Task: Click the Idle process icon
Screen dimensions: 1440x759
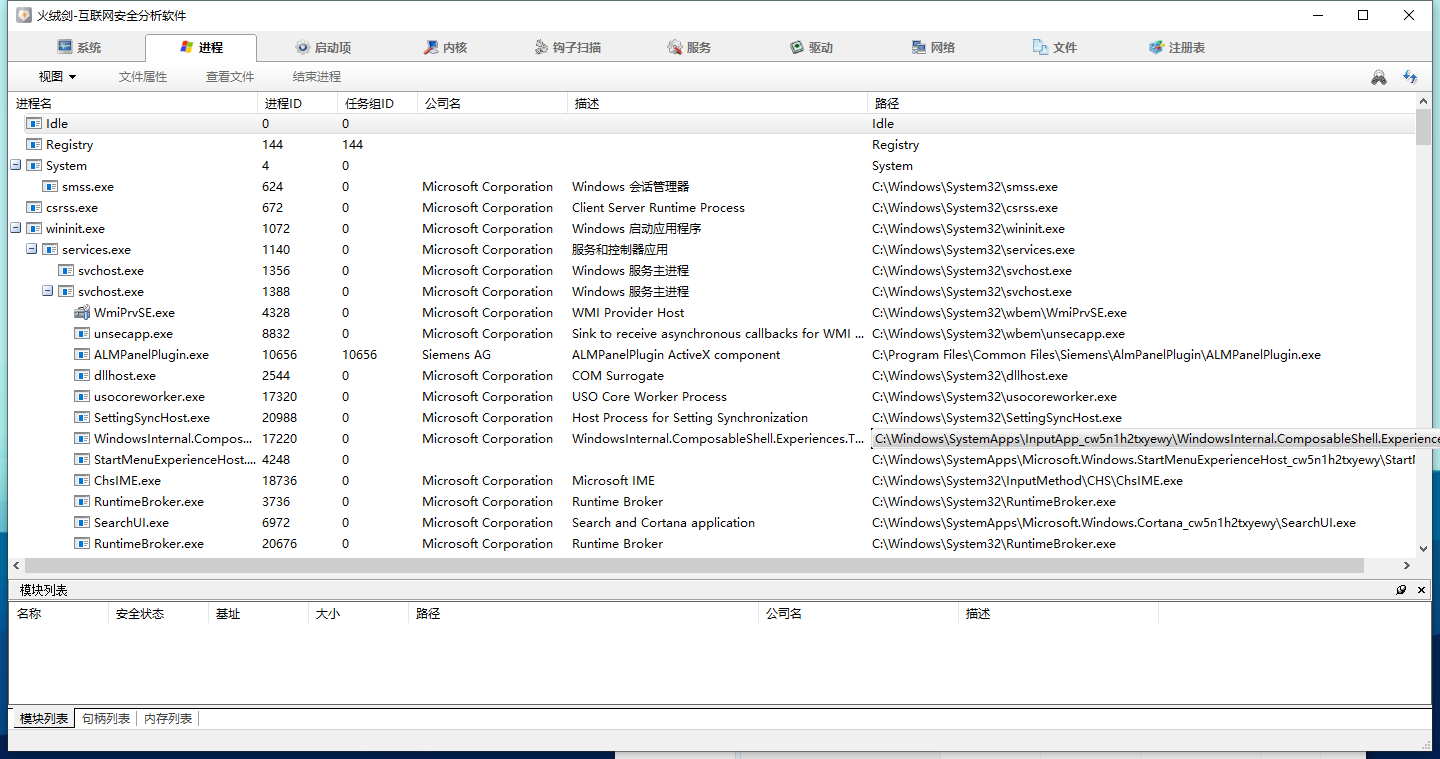Action: point(34,124)
